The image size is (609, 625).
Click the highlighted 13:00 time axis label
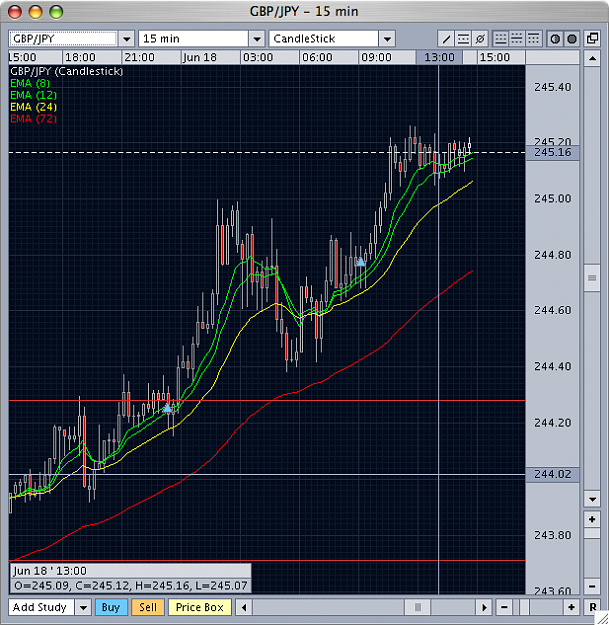439,57
